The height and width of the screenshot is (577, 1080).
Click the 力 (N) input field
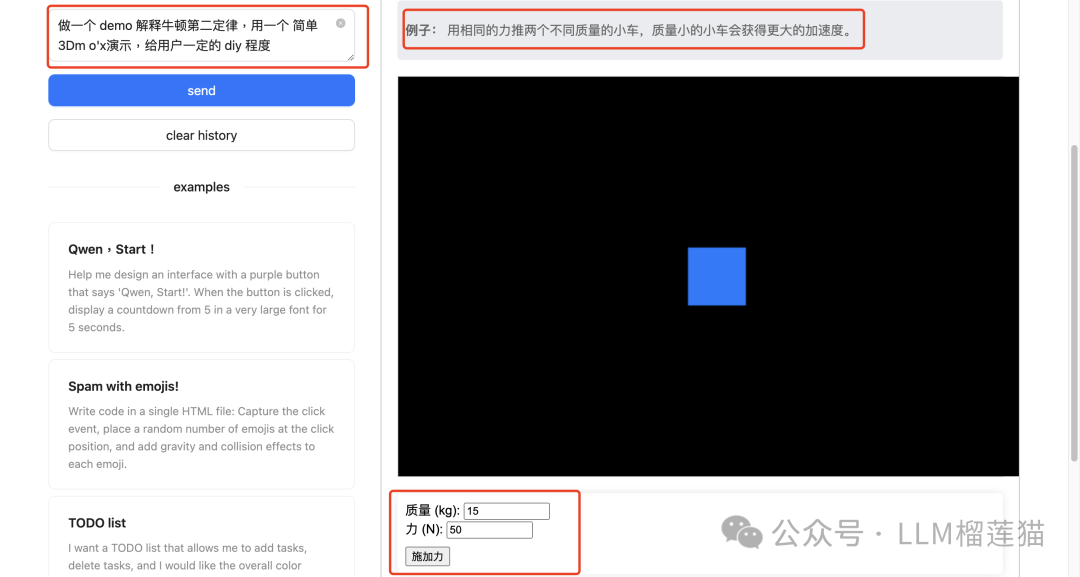[489, 529]
